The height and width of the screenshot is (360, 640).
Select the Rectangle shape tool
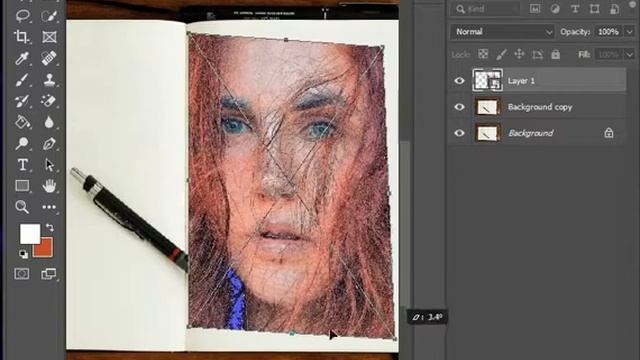22,186
